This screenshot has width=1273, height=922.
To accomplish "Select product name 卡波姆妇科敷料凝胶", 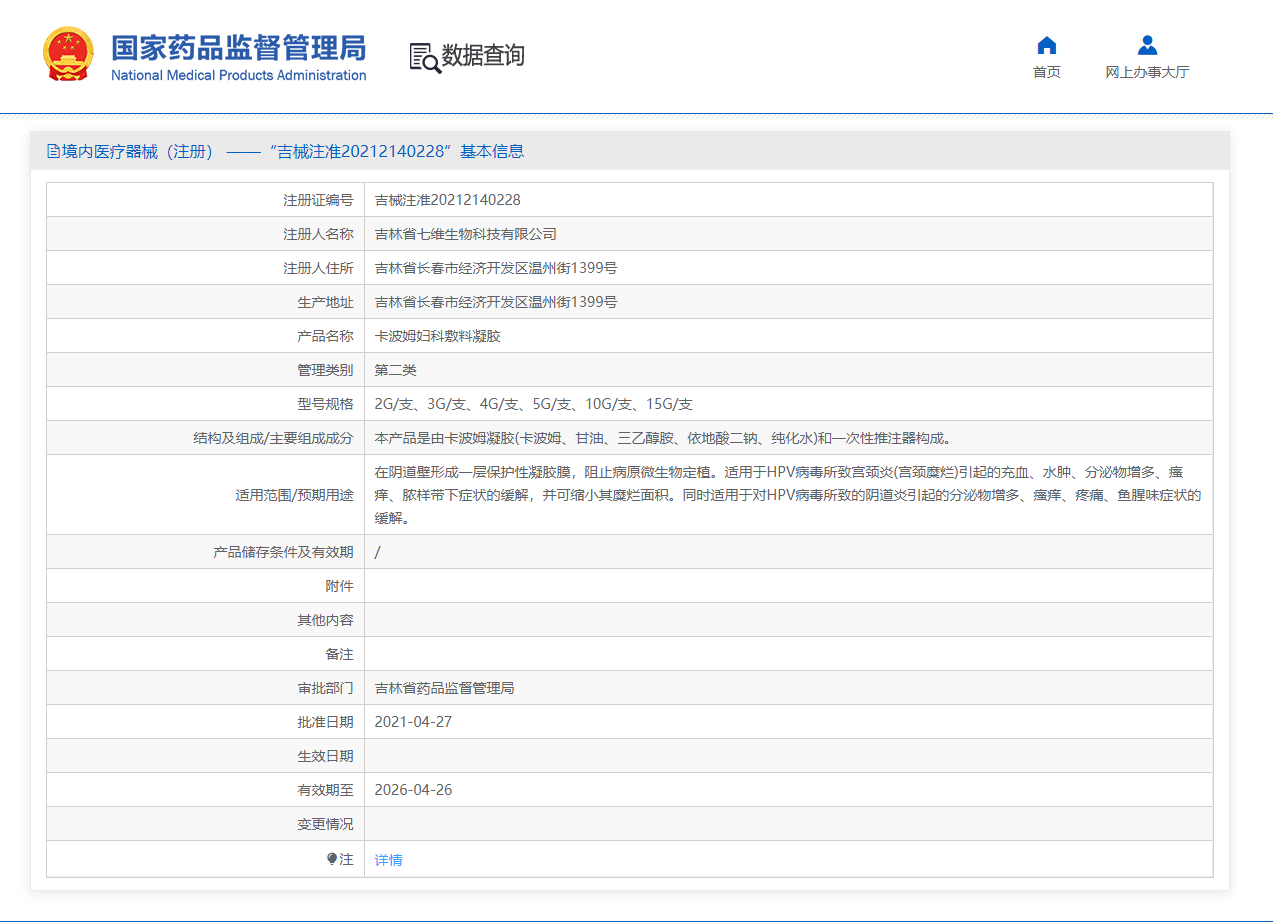I will click(437, 336).
